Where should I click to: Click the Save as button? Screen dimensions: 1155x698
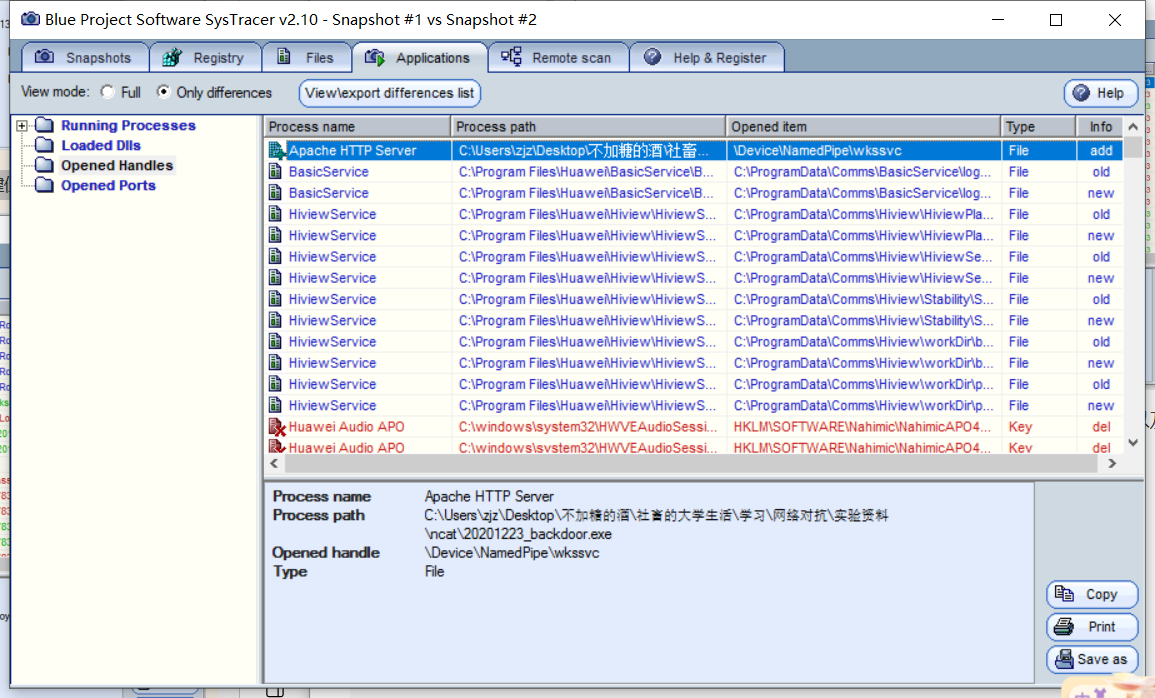[x=1092, y=659]
